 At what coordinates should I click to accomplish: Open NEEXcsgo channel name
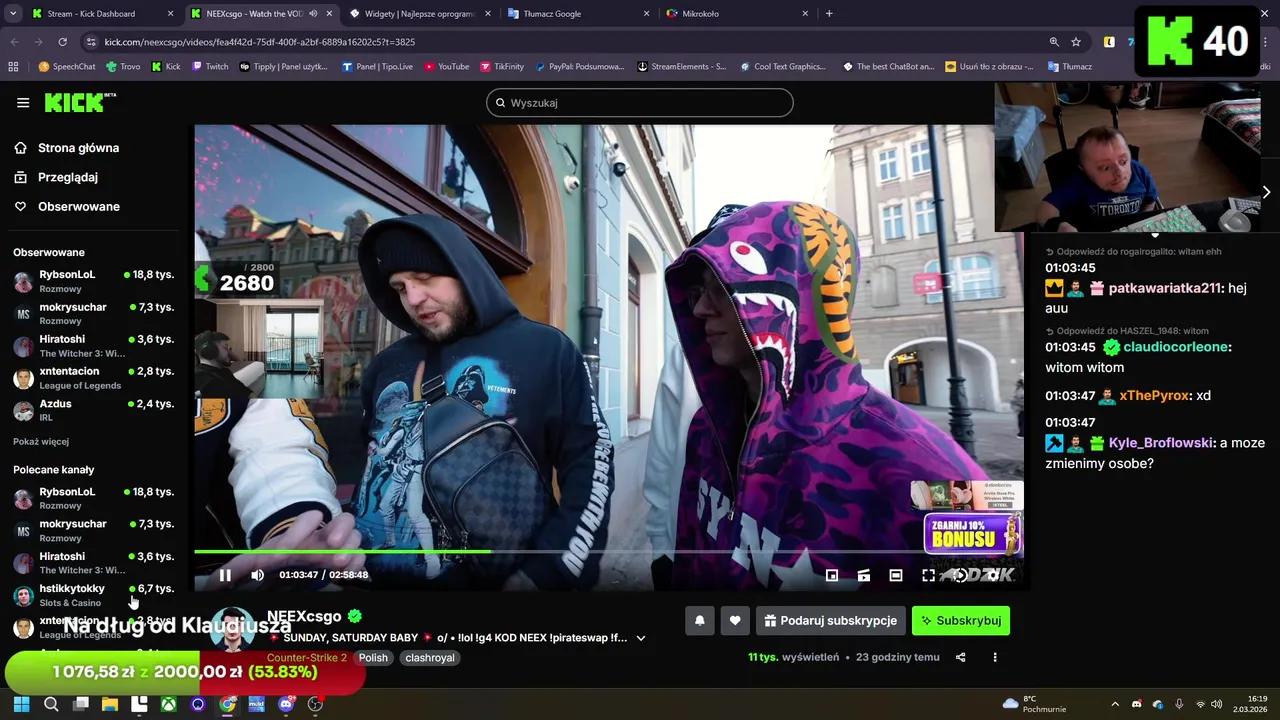coord(304,616)
